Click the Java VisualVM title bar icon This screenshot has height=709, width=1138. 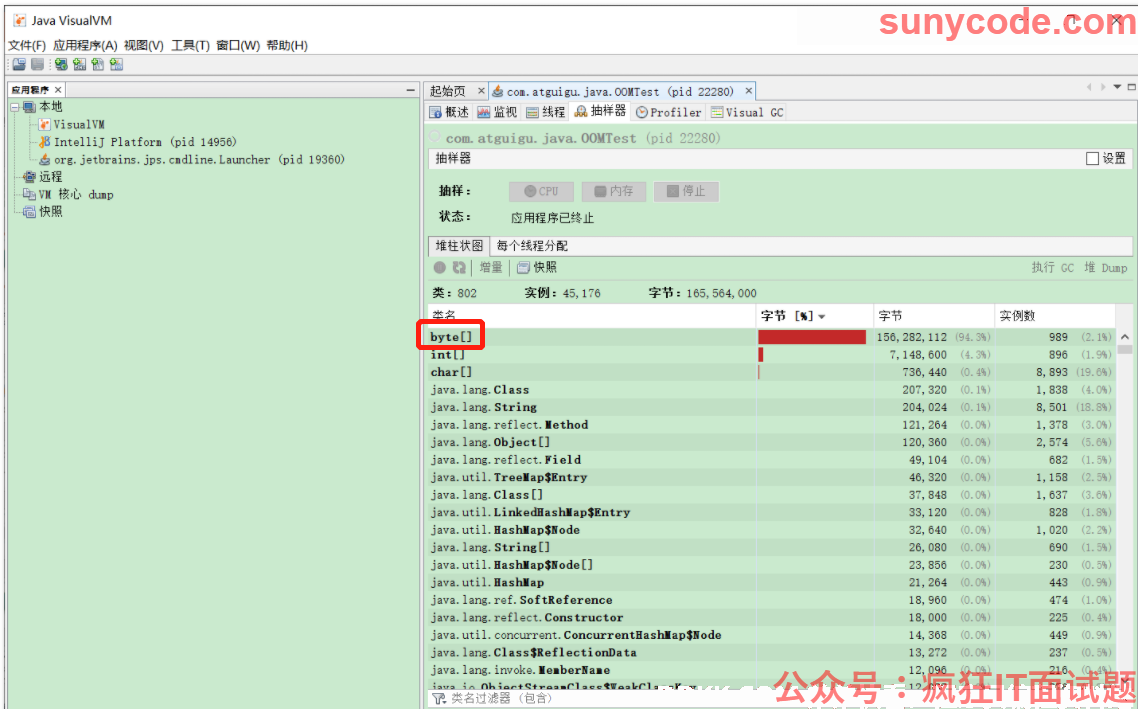click(x=20, y=20)
